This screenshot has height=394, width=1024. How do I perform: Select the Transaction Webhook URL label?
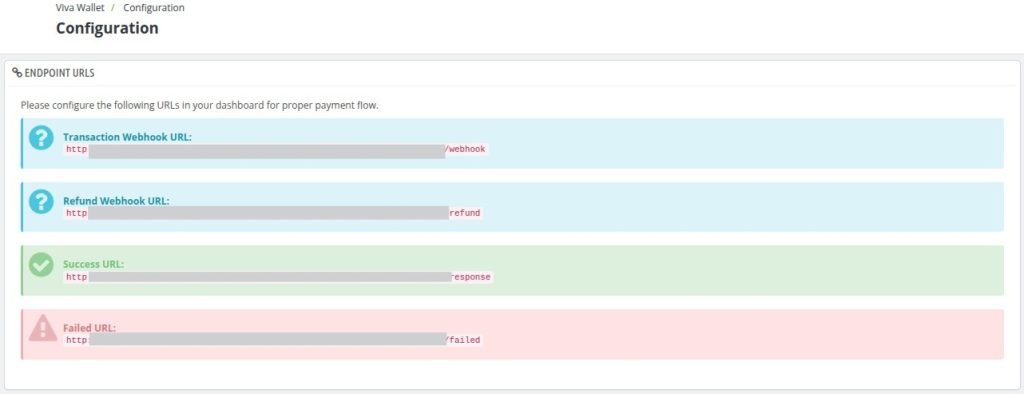coord(127,137)
